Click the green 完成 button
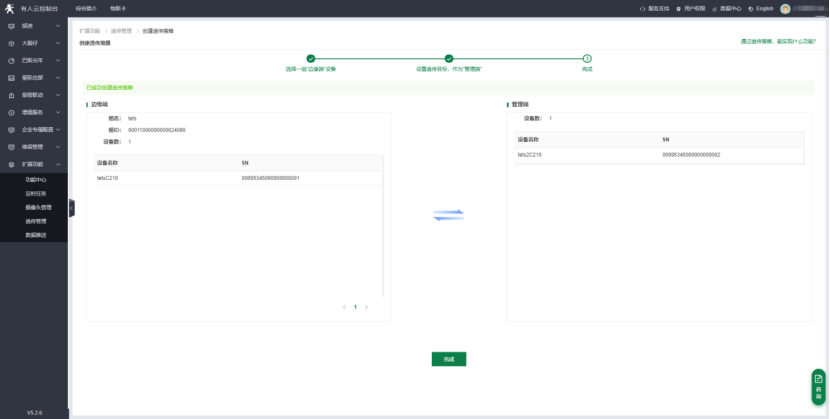The image size is (830, 419). click(x=449, y=359)
